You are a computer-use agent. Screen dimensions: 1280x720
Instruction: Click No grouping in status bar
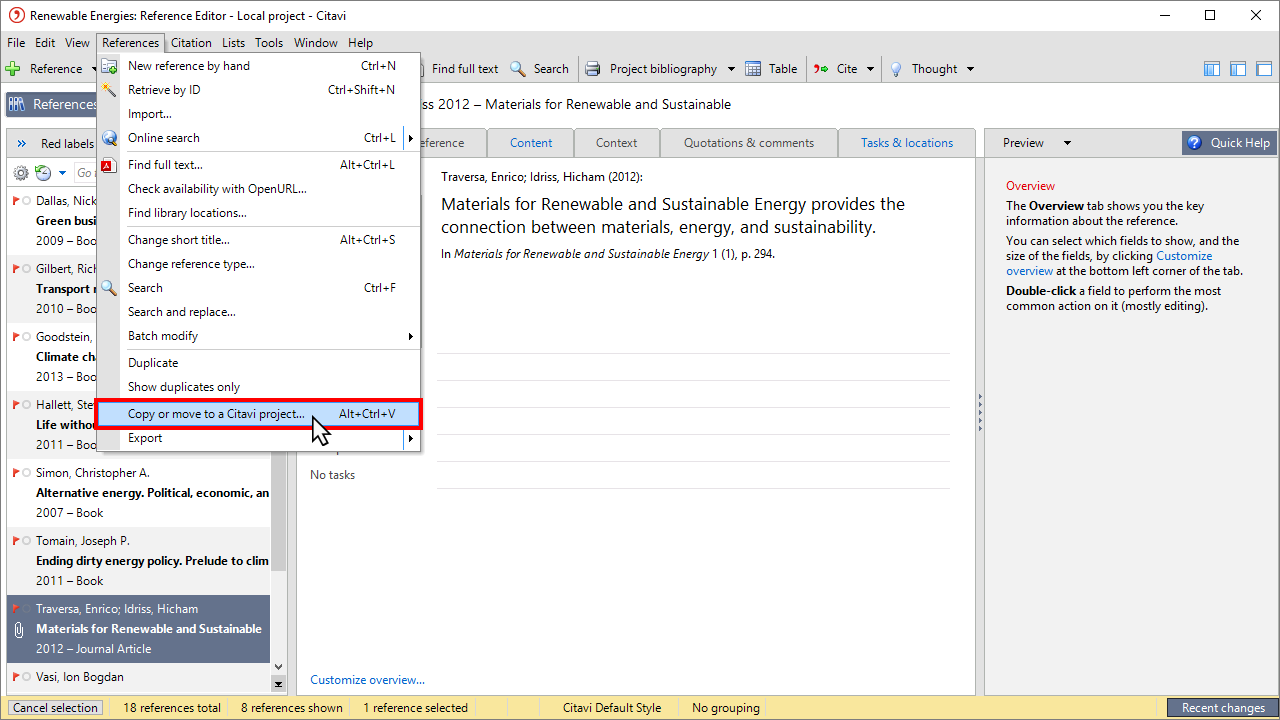(x=726, y=708)
